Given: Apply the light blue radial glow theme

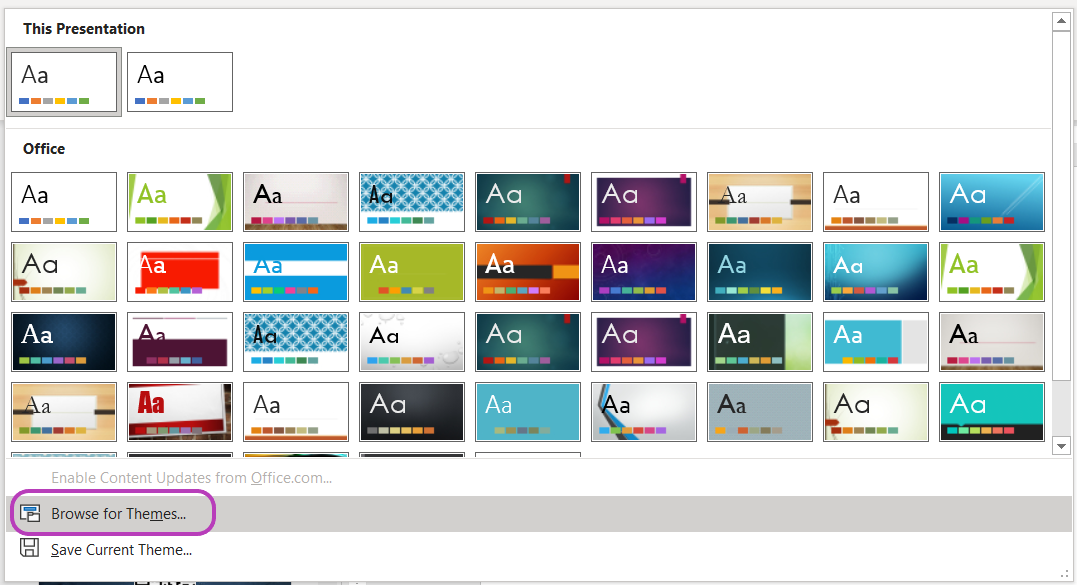Looking at the screenshot, I should (x=876, y=272).
